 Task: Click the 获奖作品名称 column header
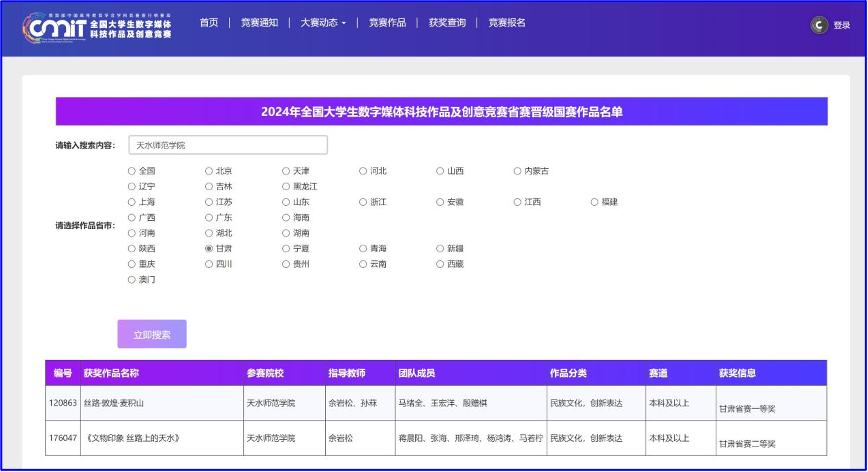coord(111,373)
